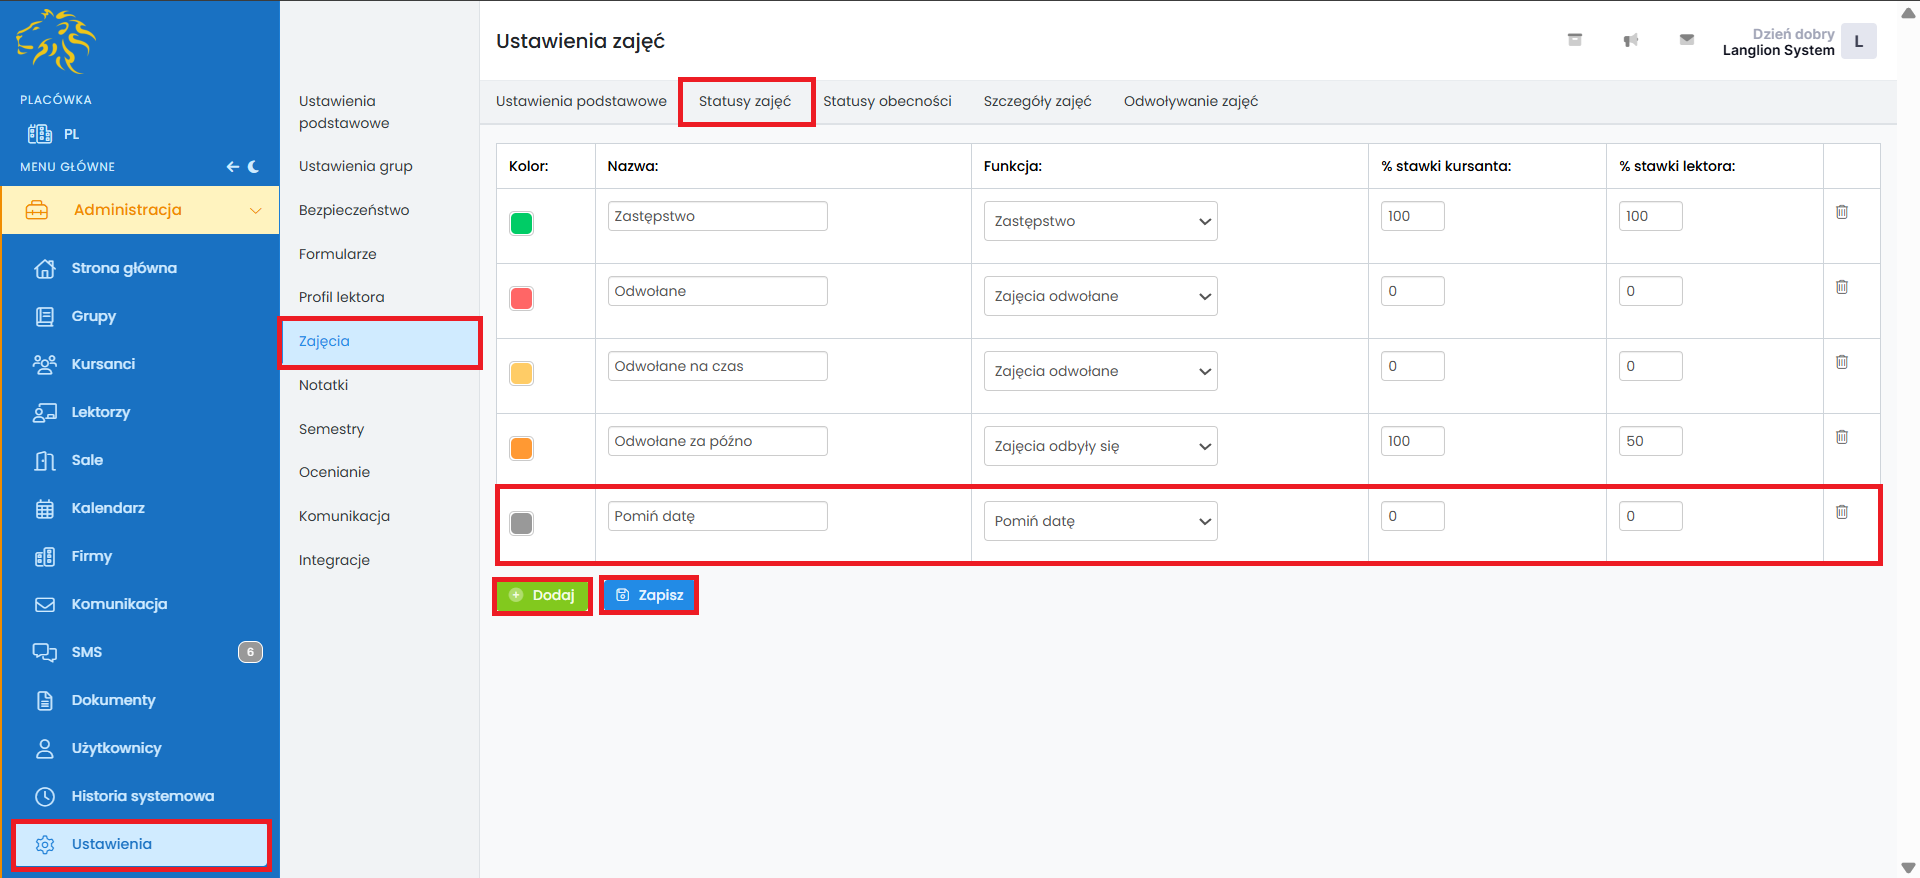1920x878 pixels.
Task: Collapse sidebar with the left arrow icon
Action: point(232,167)
